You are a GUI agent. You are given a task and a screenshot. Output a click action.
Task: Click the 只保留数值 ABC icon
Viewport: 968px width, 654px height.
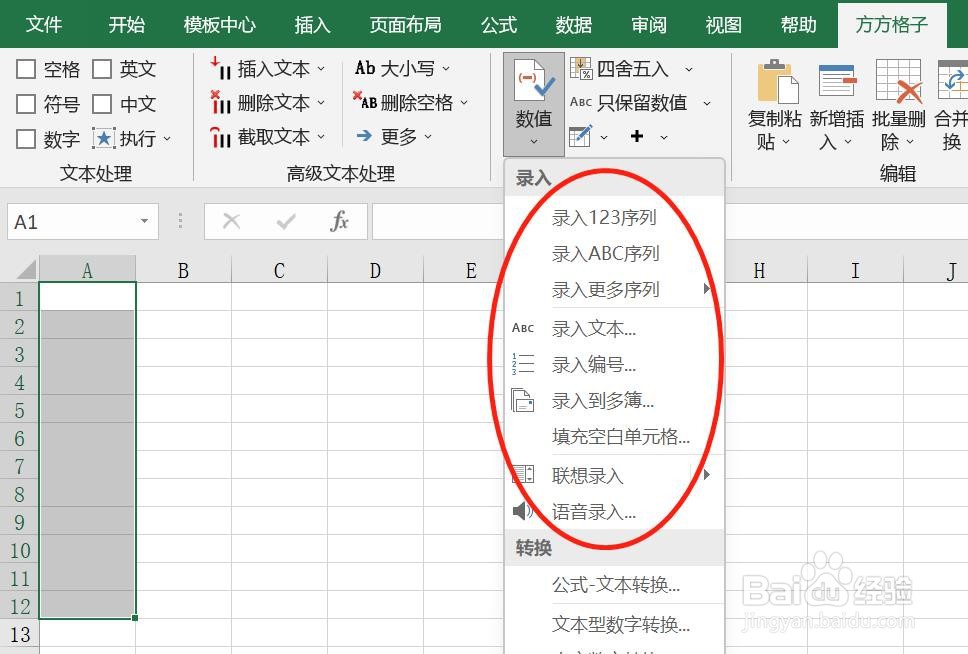(x=581, y=102)
